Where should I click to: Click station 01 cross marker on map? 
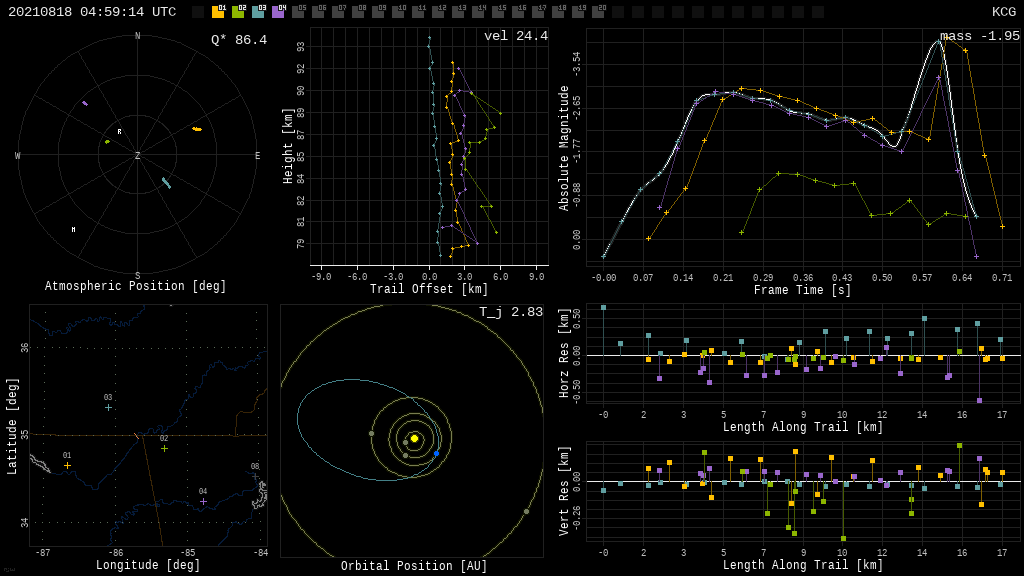67,465
